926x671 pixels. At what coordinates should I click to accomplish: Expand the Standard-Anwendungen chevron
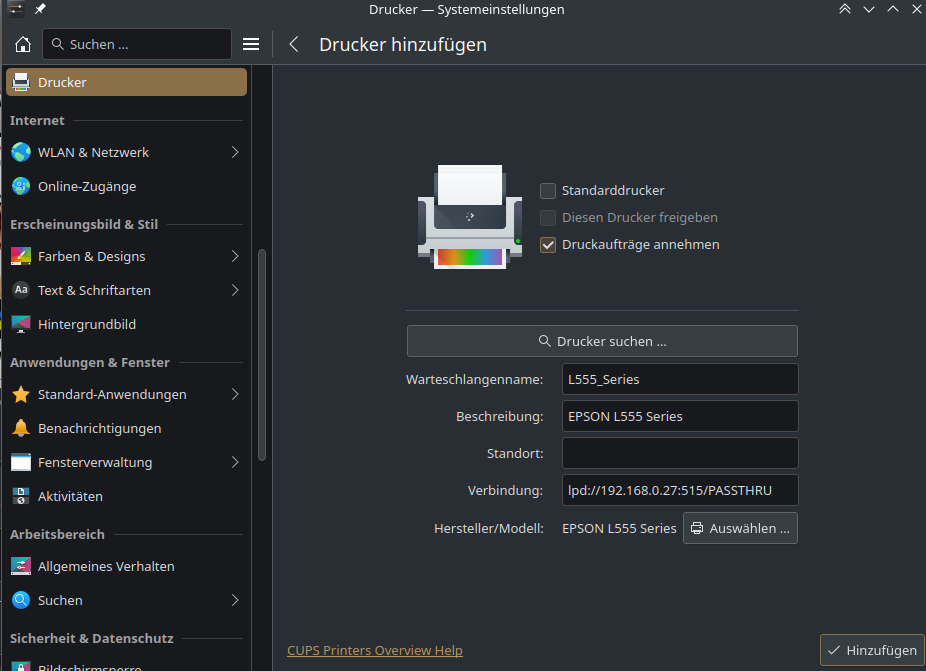[x=235, y=394]
